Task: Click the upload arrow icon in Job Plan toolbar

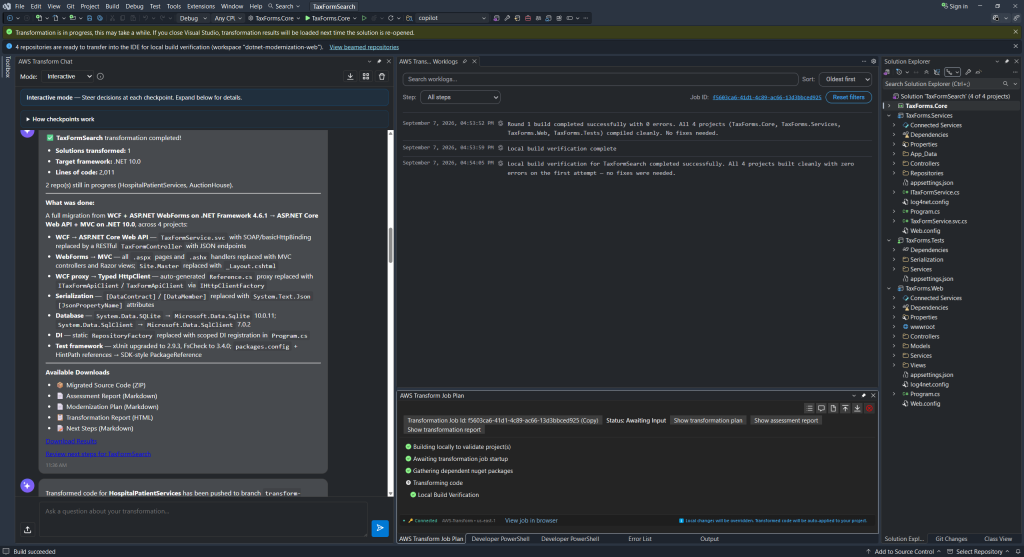Action: [x=845, y=408]
